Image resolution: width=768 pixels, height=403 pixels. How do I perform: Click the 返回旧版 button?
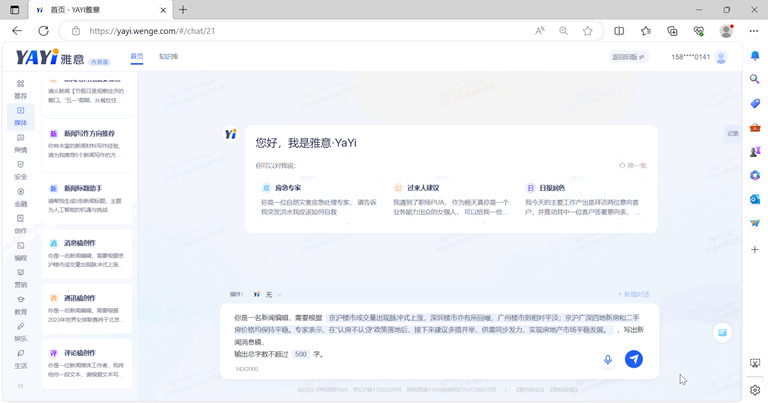tap(628, 57)
